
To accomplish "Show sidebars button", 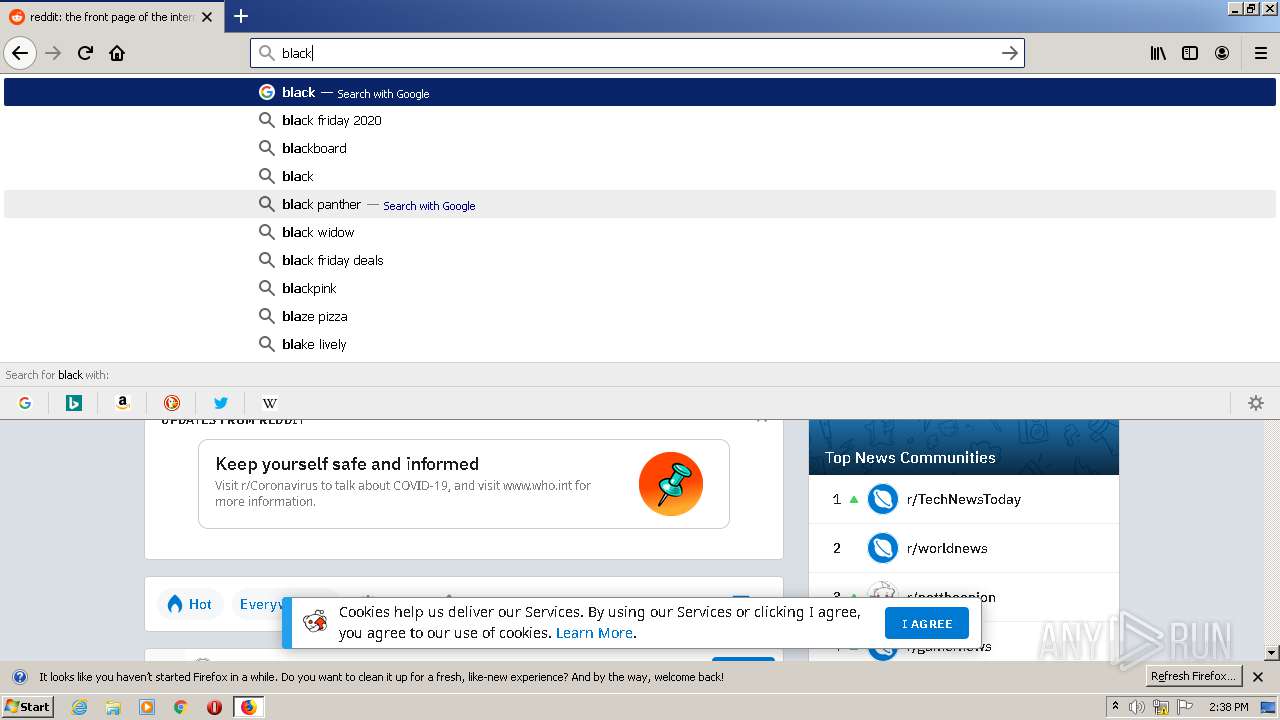I will (1190, 53).
